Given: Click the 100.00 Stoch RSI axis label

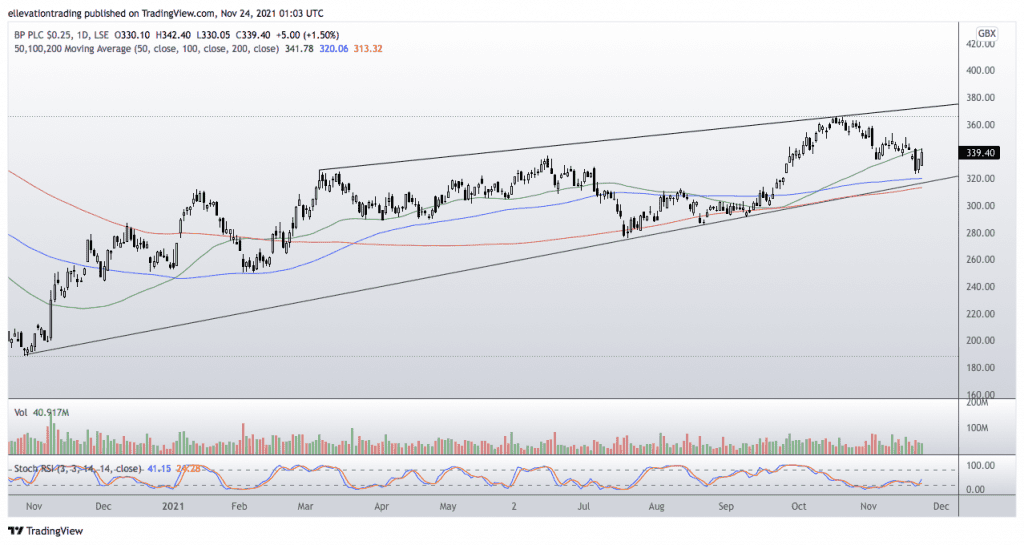Looking at the screenshot, I should pos(980,465).
